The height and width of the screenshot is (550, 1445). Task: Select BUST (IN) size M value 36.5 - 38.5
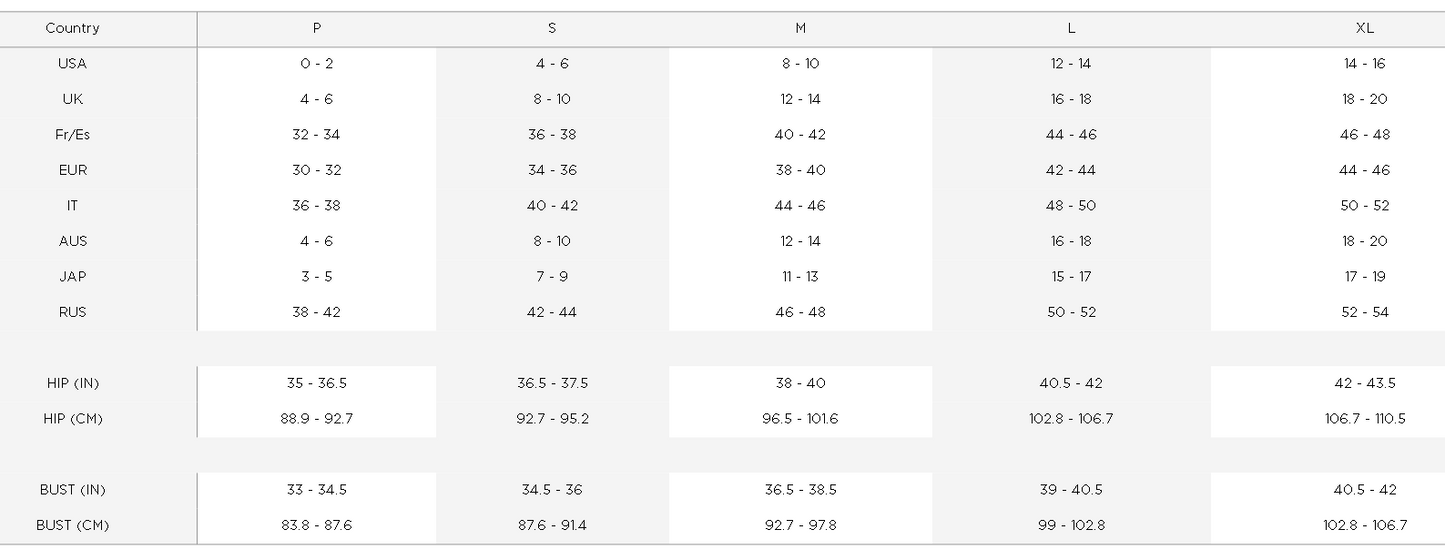[x=800, y=490]
